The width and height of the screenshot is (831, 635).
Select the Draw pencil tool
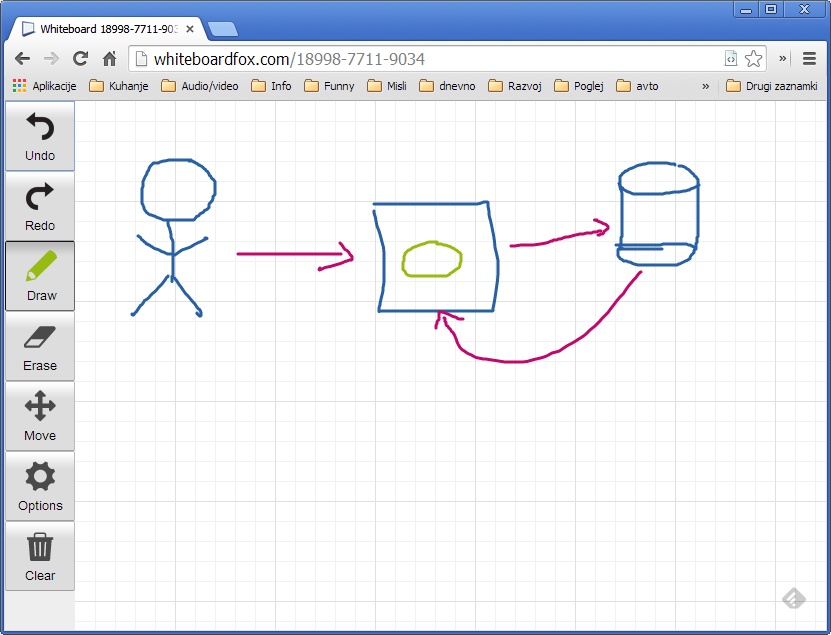click(x=40, y=276)
